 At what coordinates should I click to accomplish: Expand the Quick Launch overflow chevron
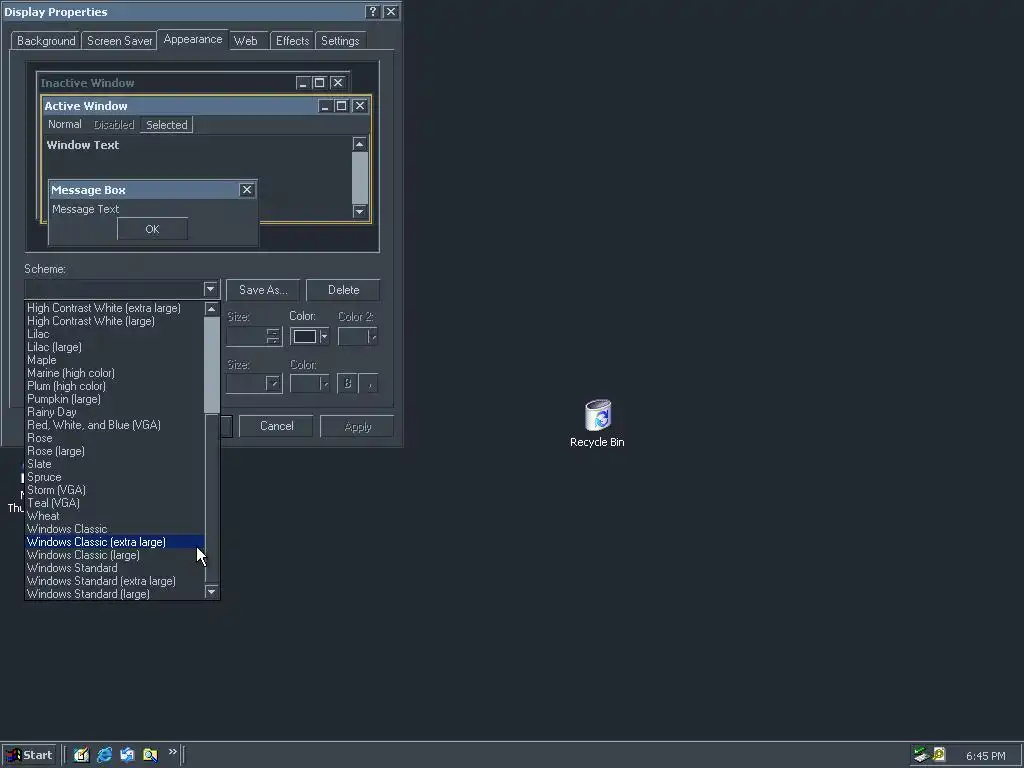172,752
